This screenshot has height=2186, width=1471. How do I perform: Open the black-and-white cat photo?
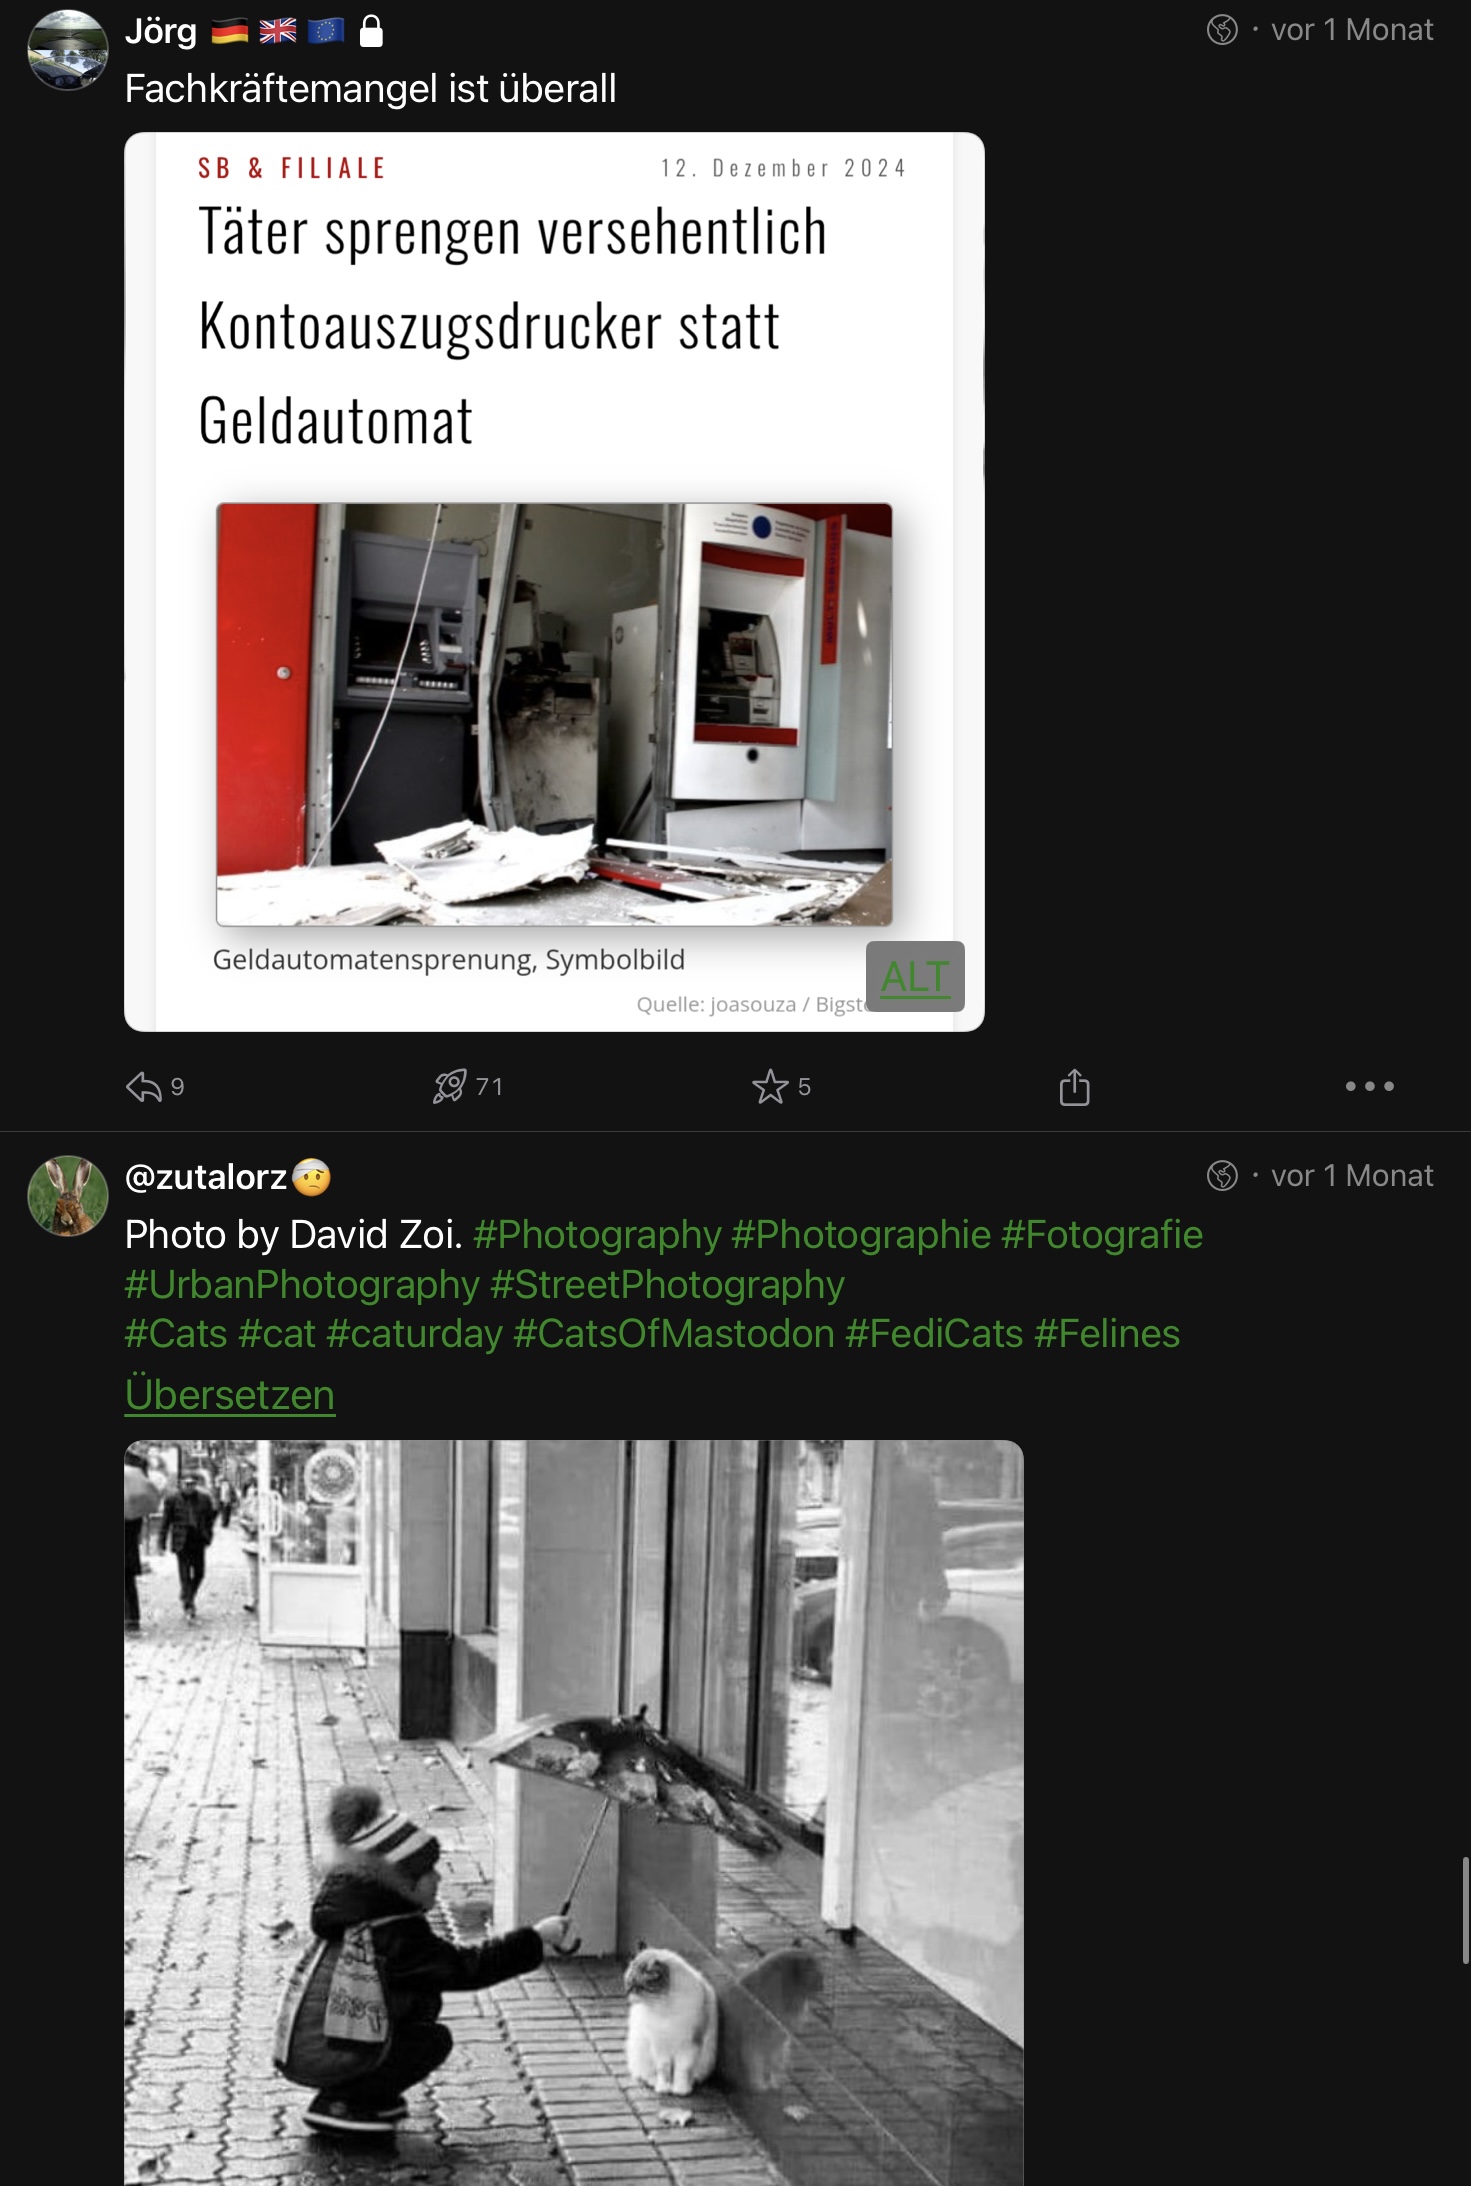[x=574, y=1812]
